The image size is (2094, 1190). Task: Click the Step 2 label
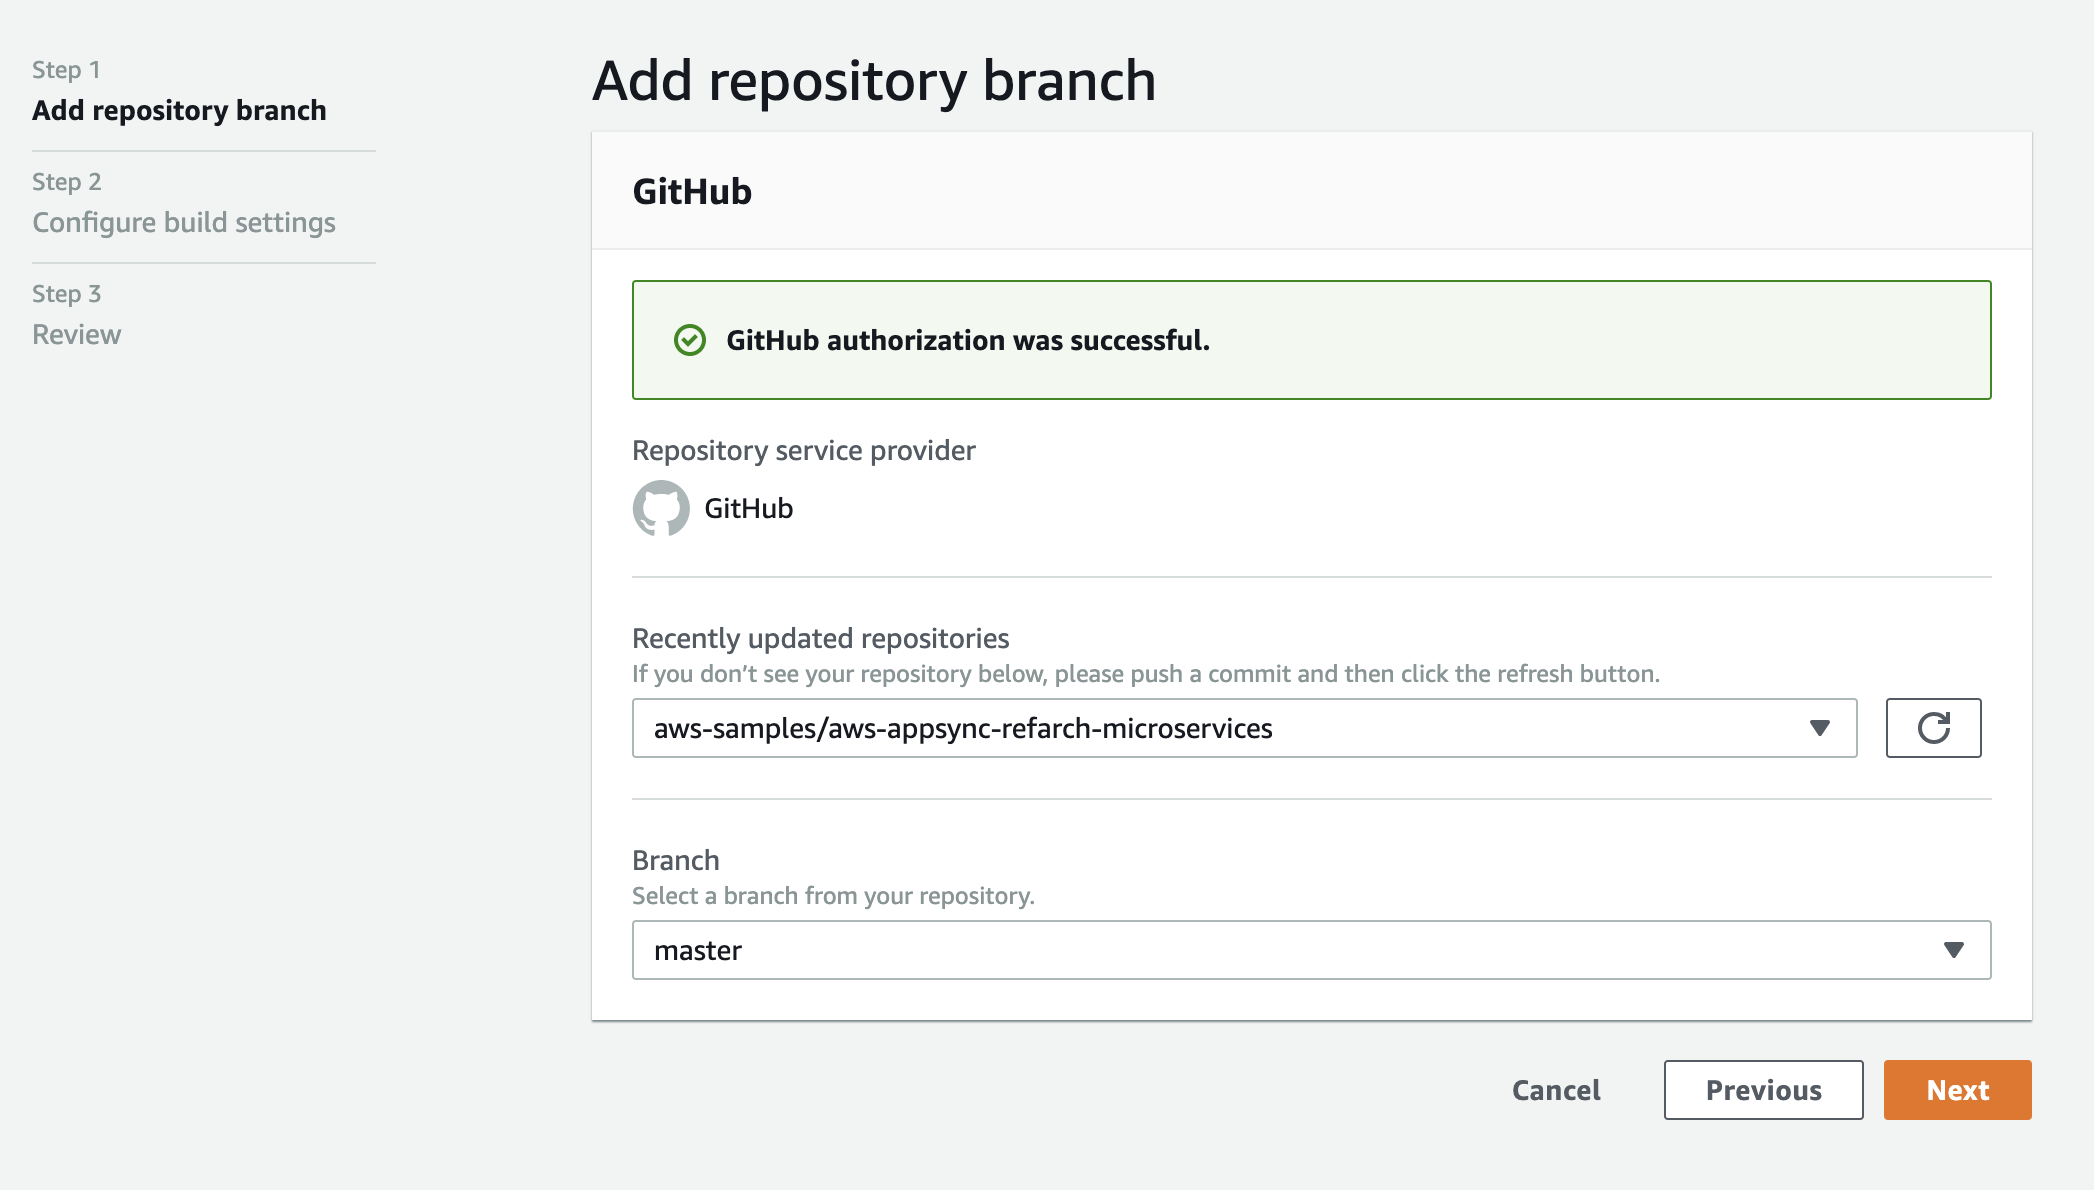pyautogui.click(x=67, y=182)
